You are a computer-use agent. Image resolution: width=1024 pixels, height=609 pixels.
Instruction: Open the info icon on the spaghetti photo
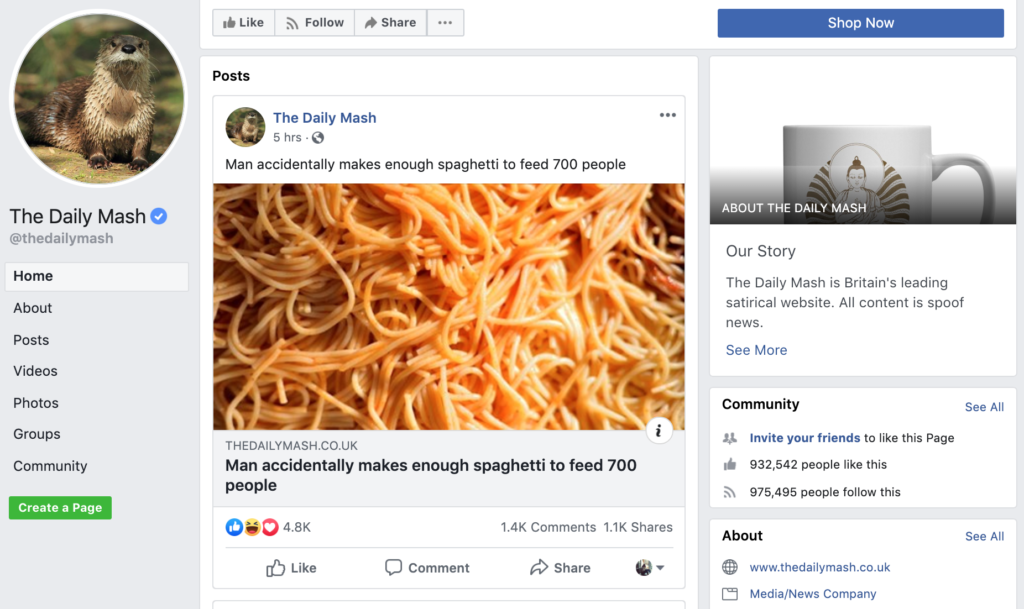click(x=659, y=430)
